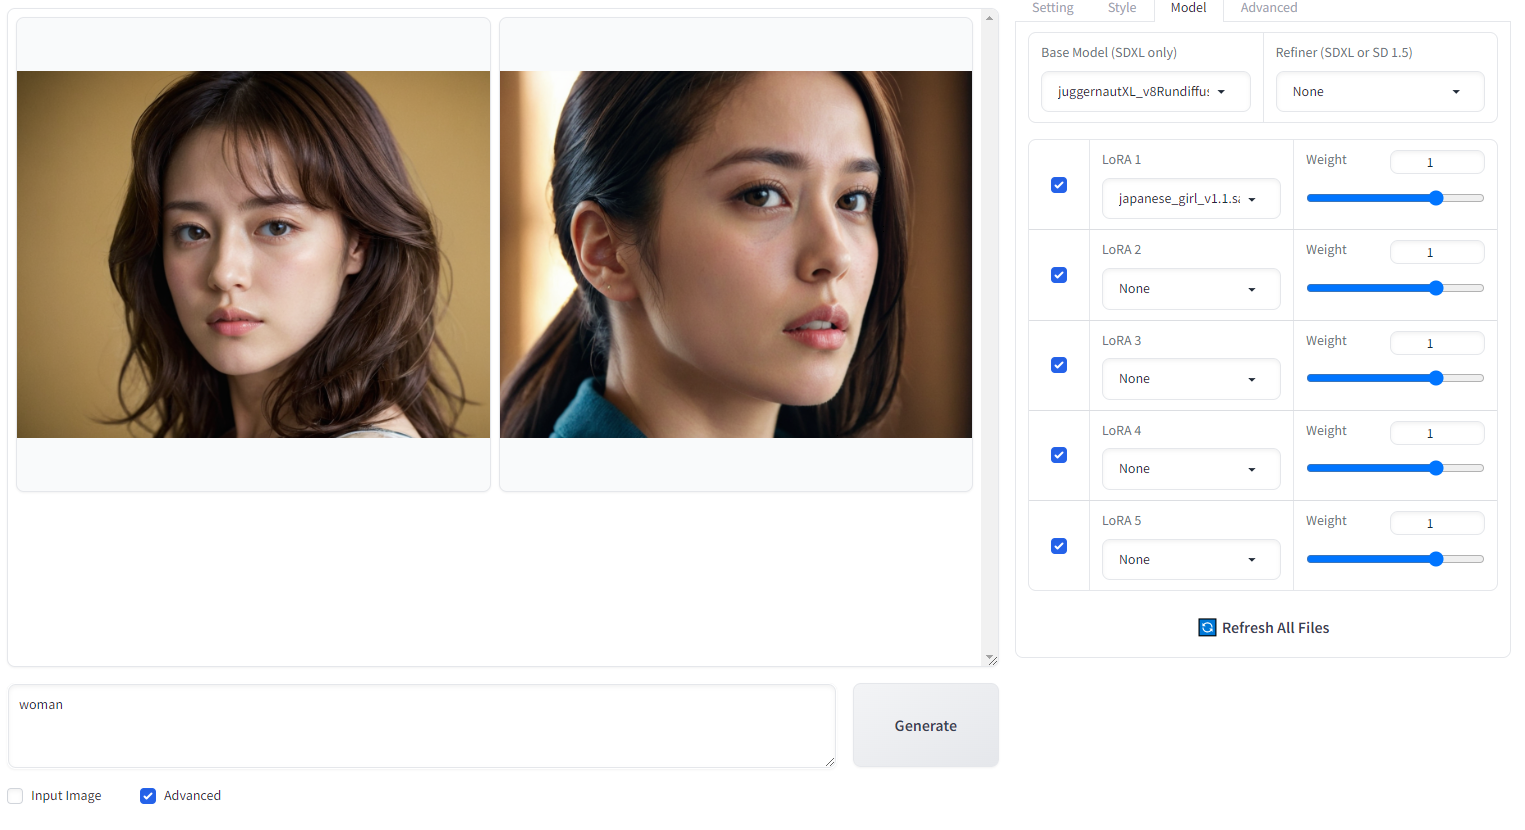This screenshot has width=1525, height=830.
Task: Uncheck the Advanced checkbox
Action: click(x=148, y=796)
